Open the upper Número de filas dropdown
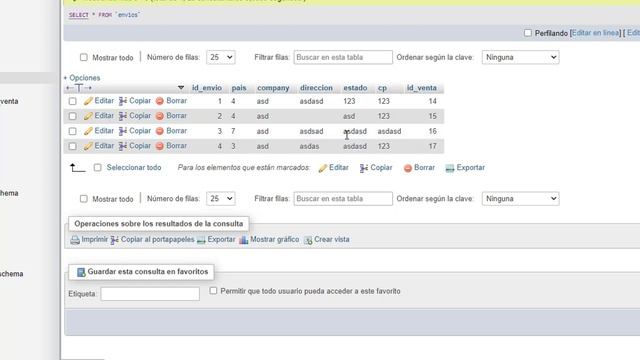This screenshot has height=360, width=640. pyautogui.click(x=221, y=57)
